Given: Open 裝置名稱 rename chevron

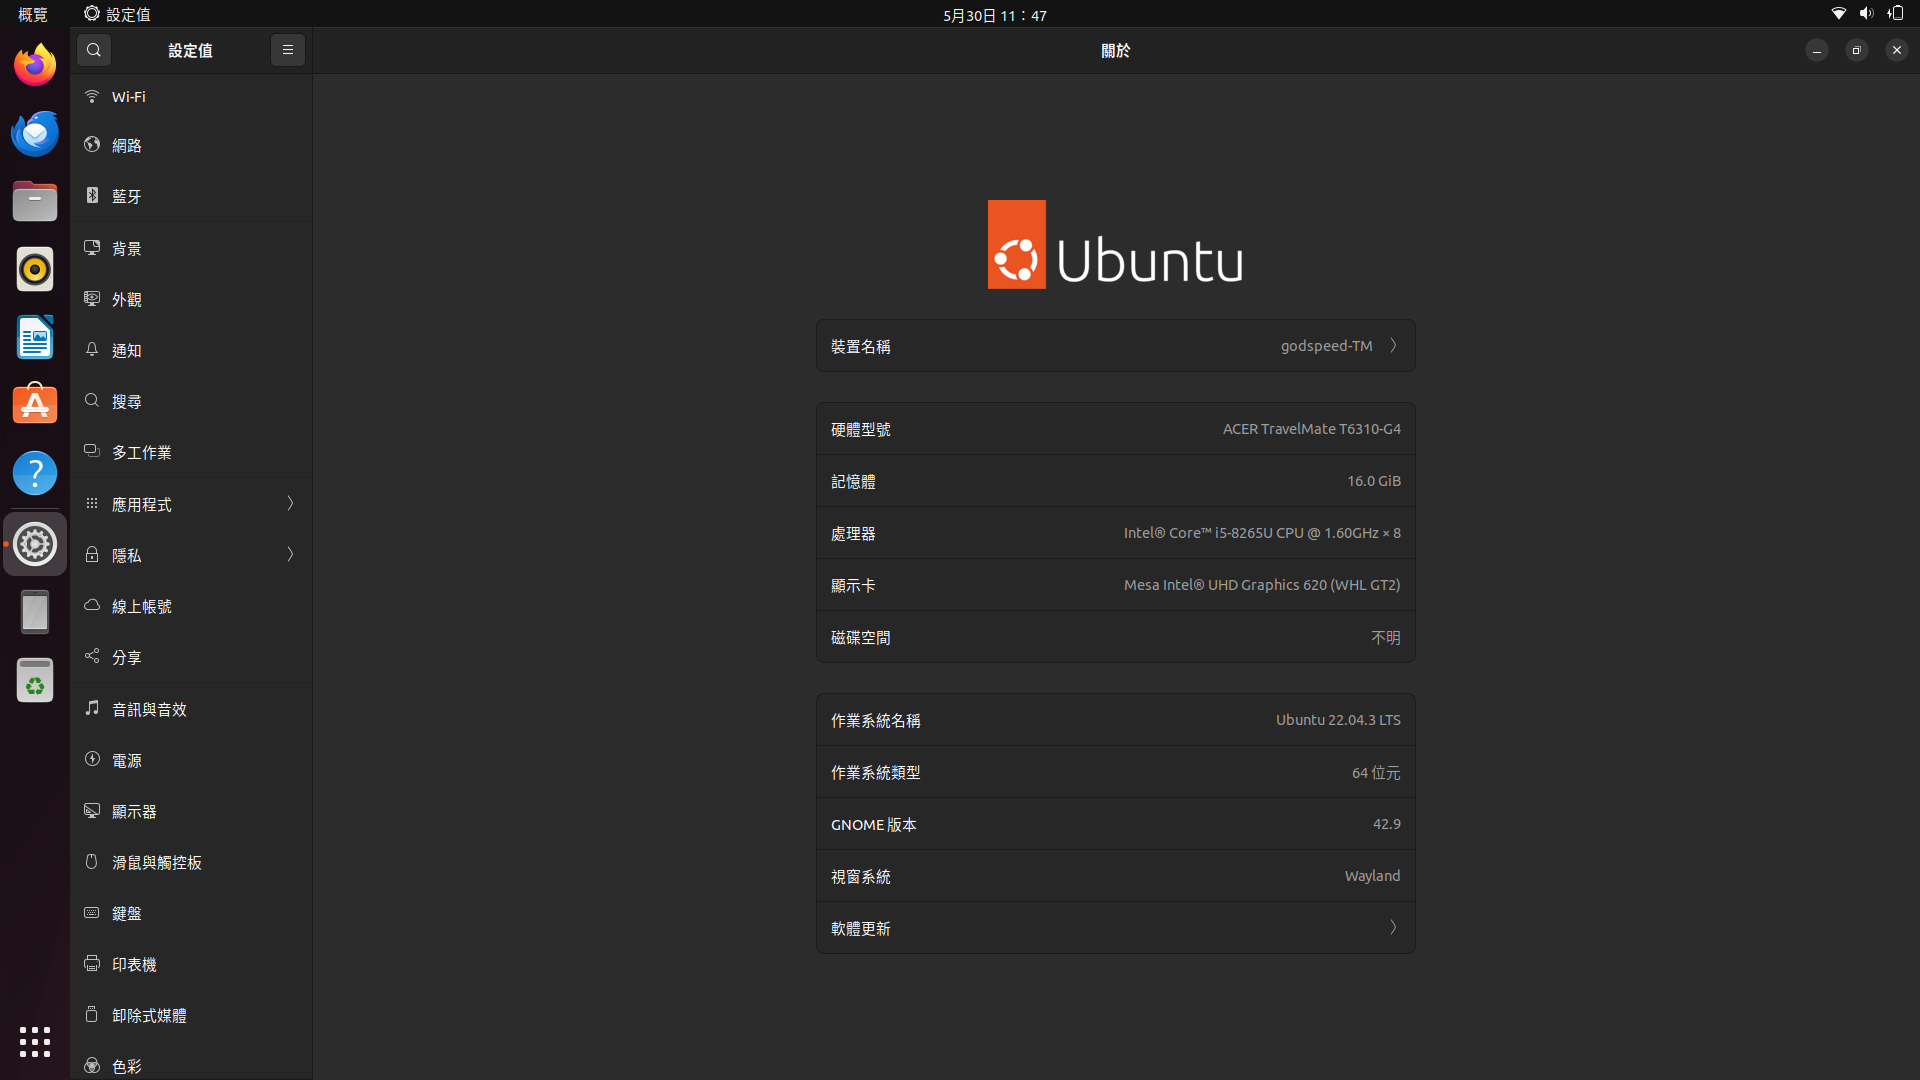Looking at the screenshot, I should (x=1393, y=345).
